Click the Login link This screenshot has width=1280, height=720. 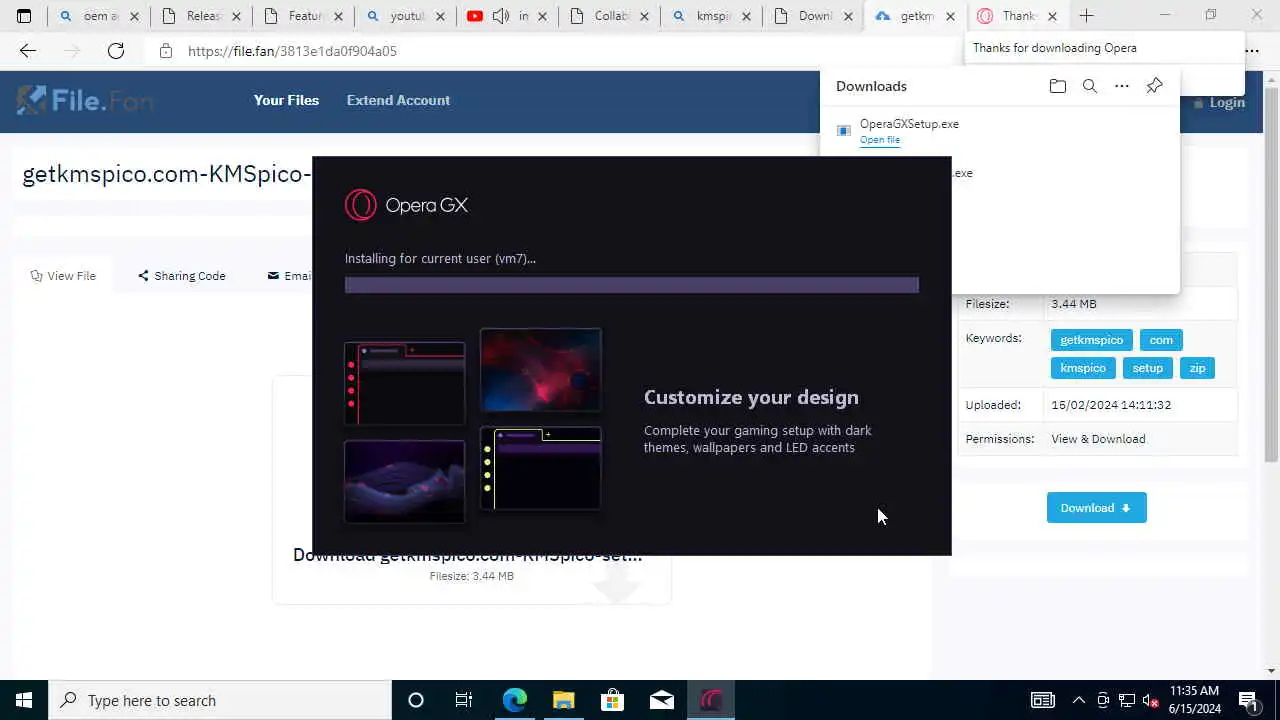(x=1219, y=102)
